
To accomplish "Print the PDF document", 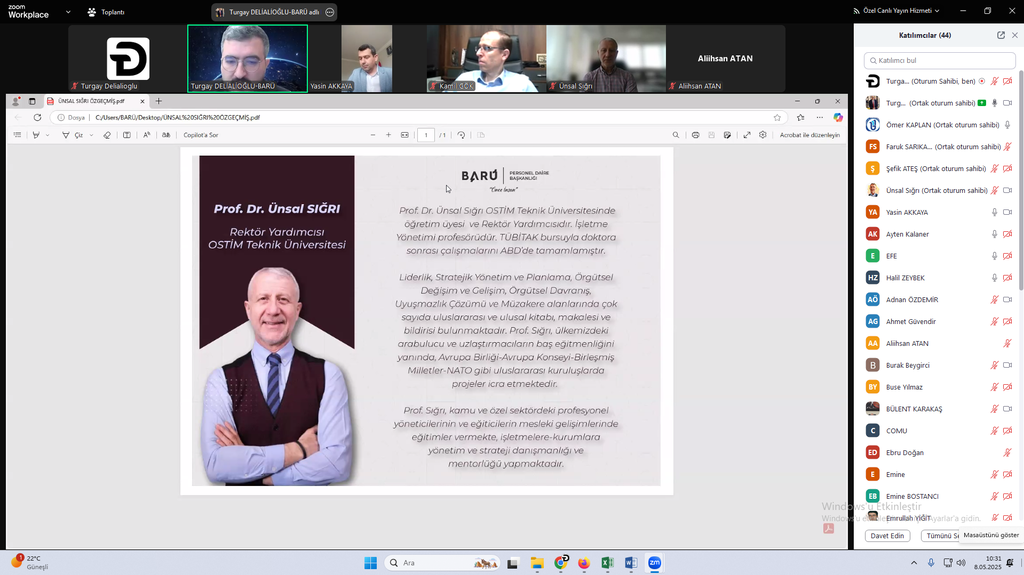I will 696,135.
